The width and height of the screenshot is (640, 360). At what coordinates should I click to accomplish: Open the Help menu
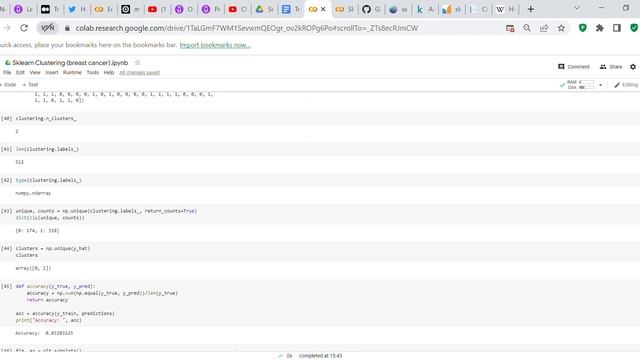[109, 72]
